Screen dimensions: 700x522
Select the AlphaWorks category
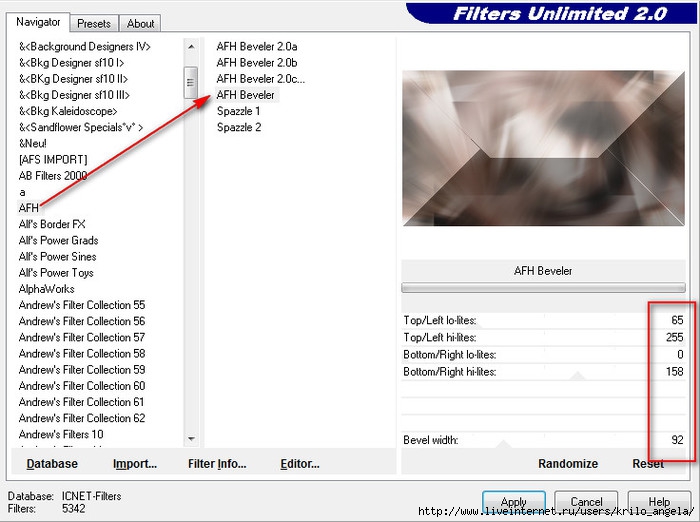pos(46,289)
